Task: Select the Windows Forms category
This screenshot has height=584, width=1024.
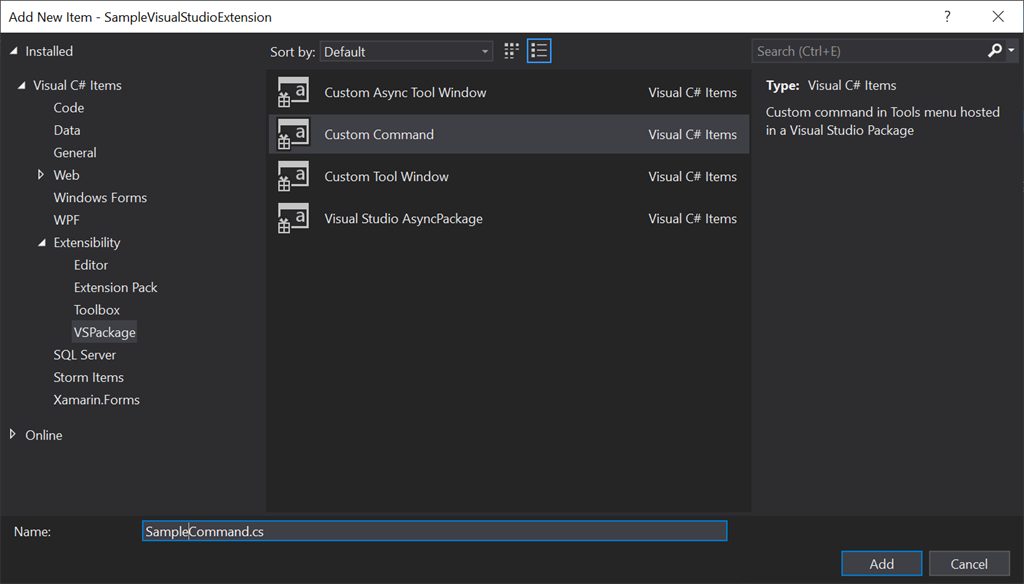Action: tap(100, 197)
